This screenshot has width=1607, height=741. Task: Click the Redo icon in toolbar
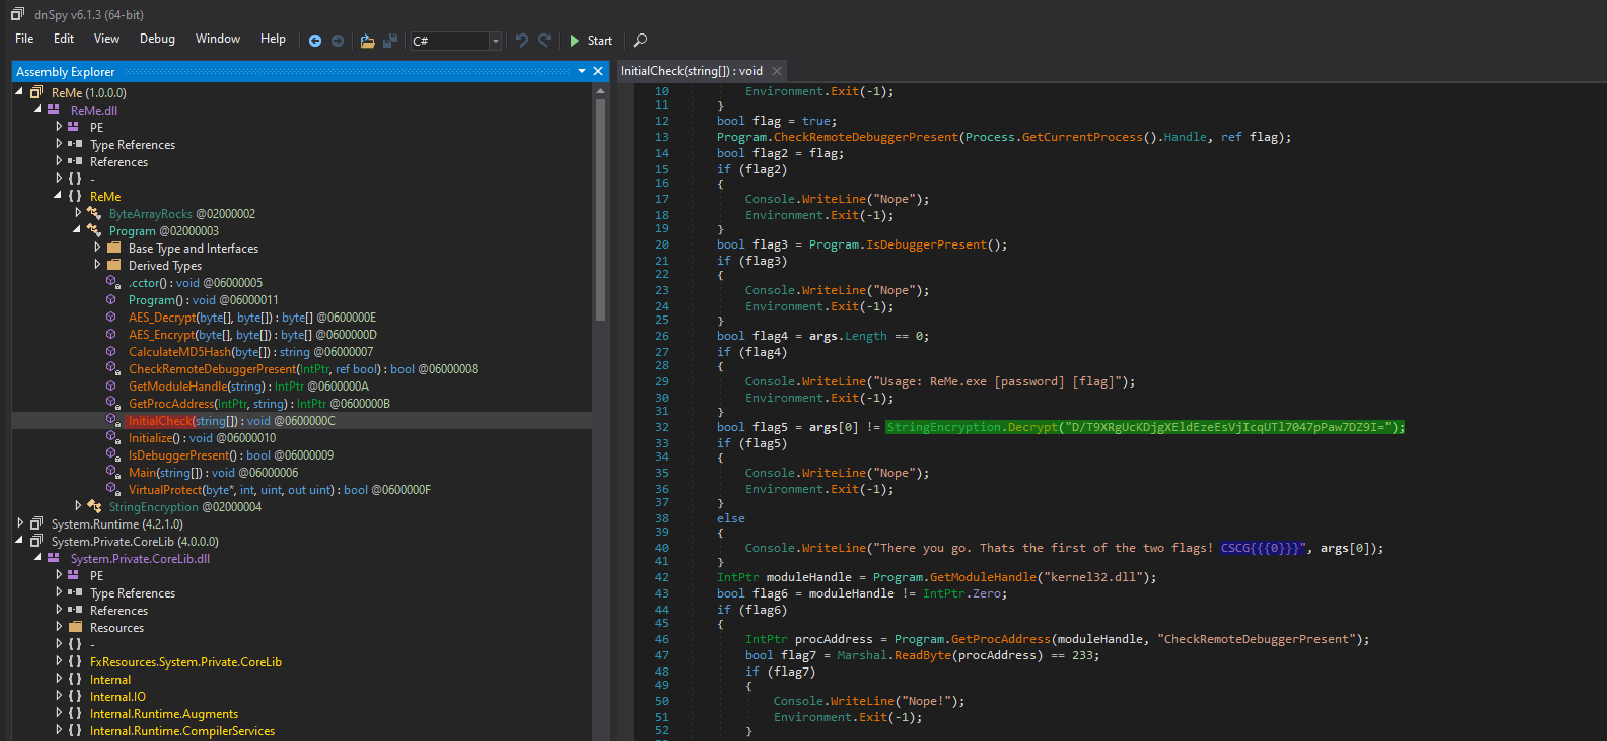point(544,40)
